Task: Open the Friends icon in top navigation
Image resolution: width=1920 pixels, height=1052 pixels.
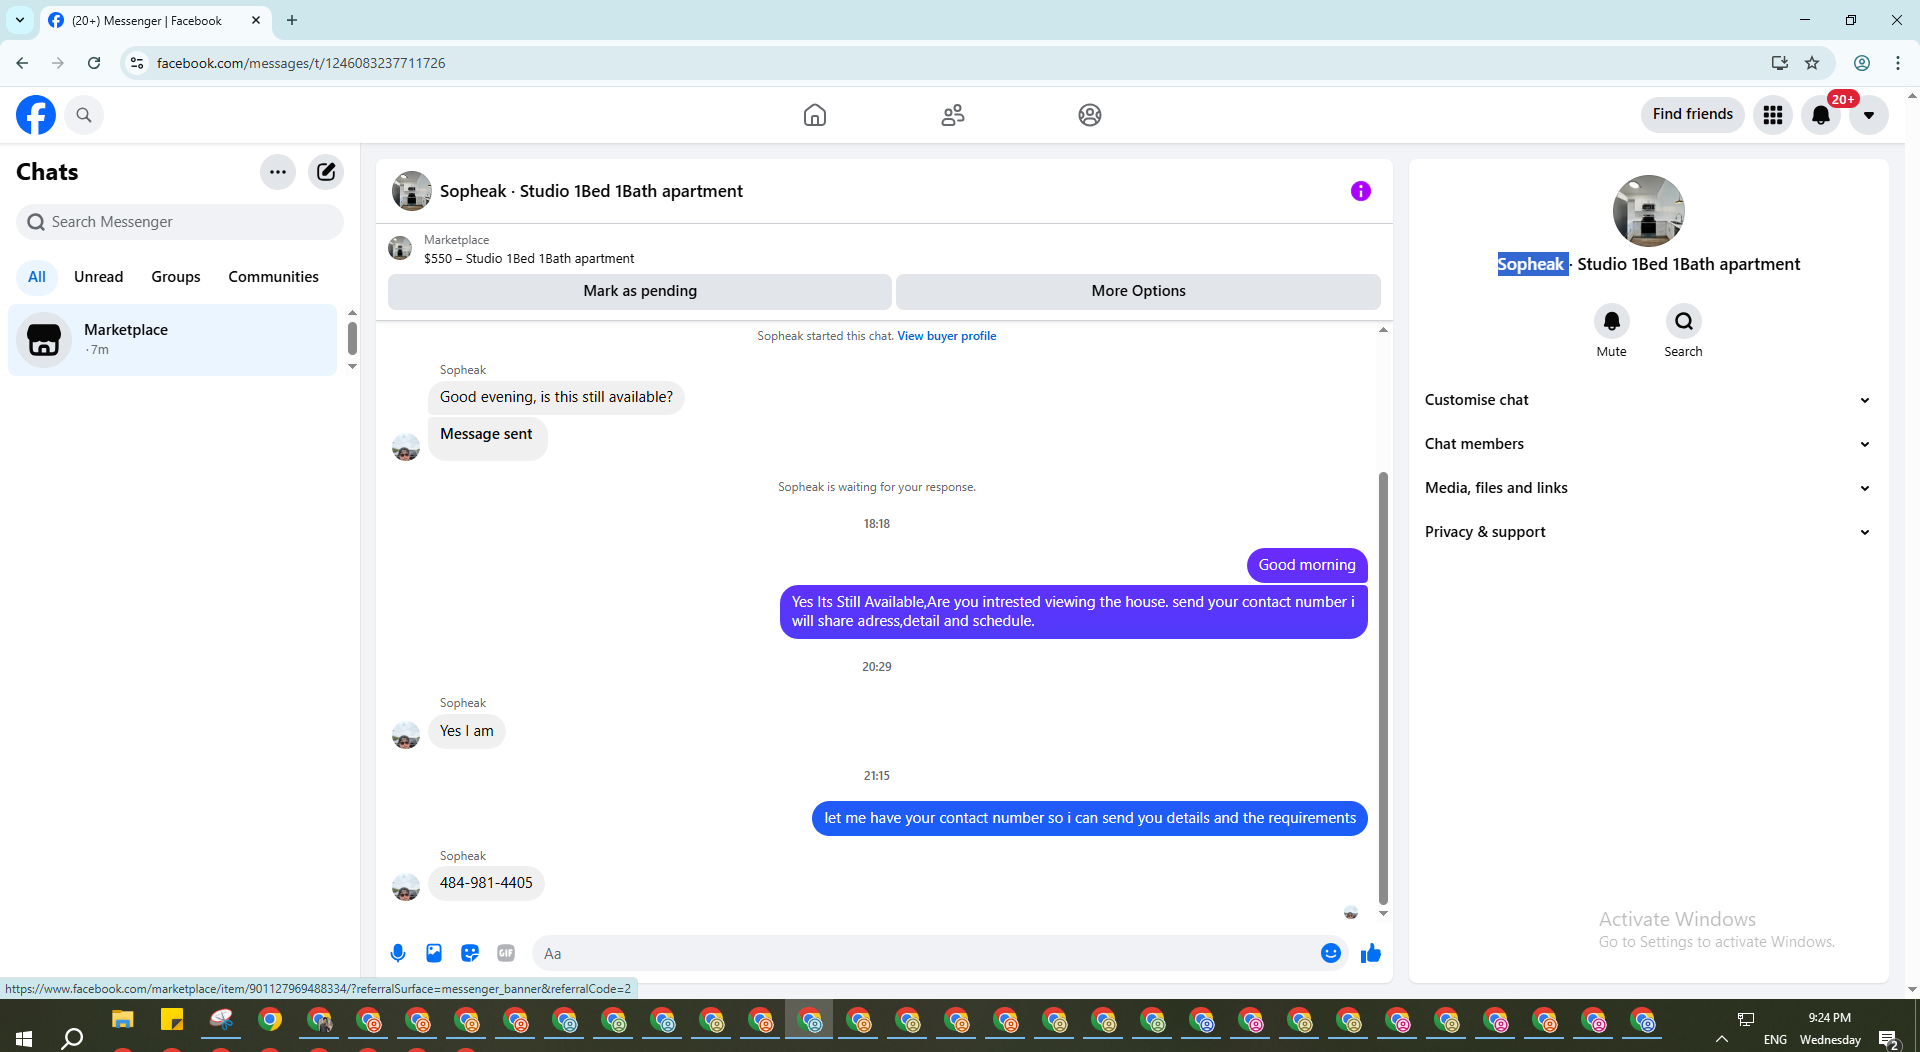Action: [x=953, y=115]
